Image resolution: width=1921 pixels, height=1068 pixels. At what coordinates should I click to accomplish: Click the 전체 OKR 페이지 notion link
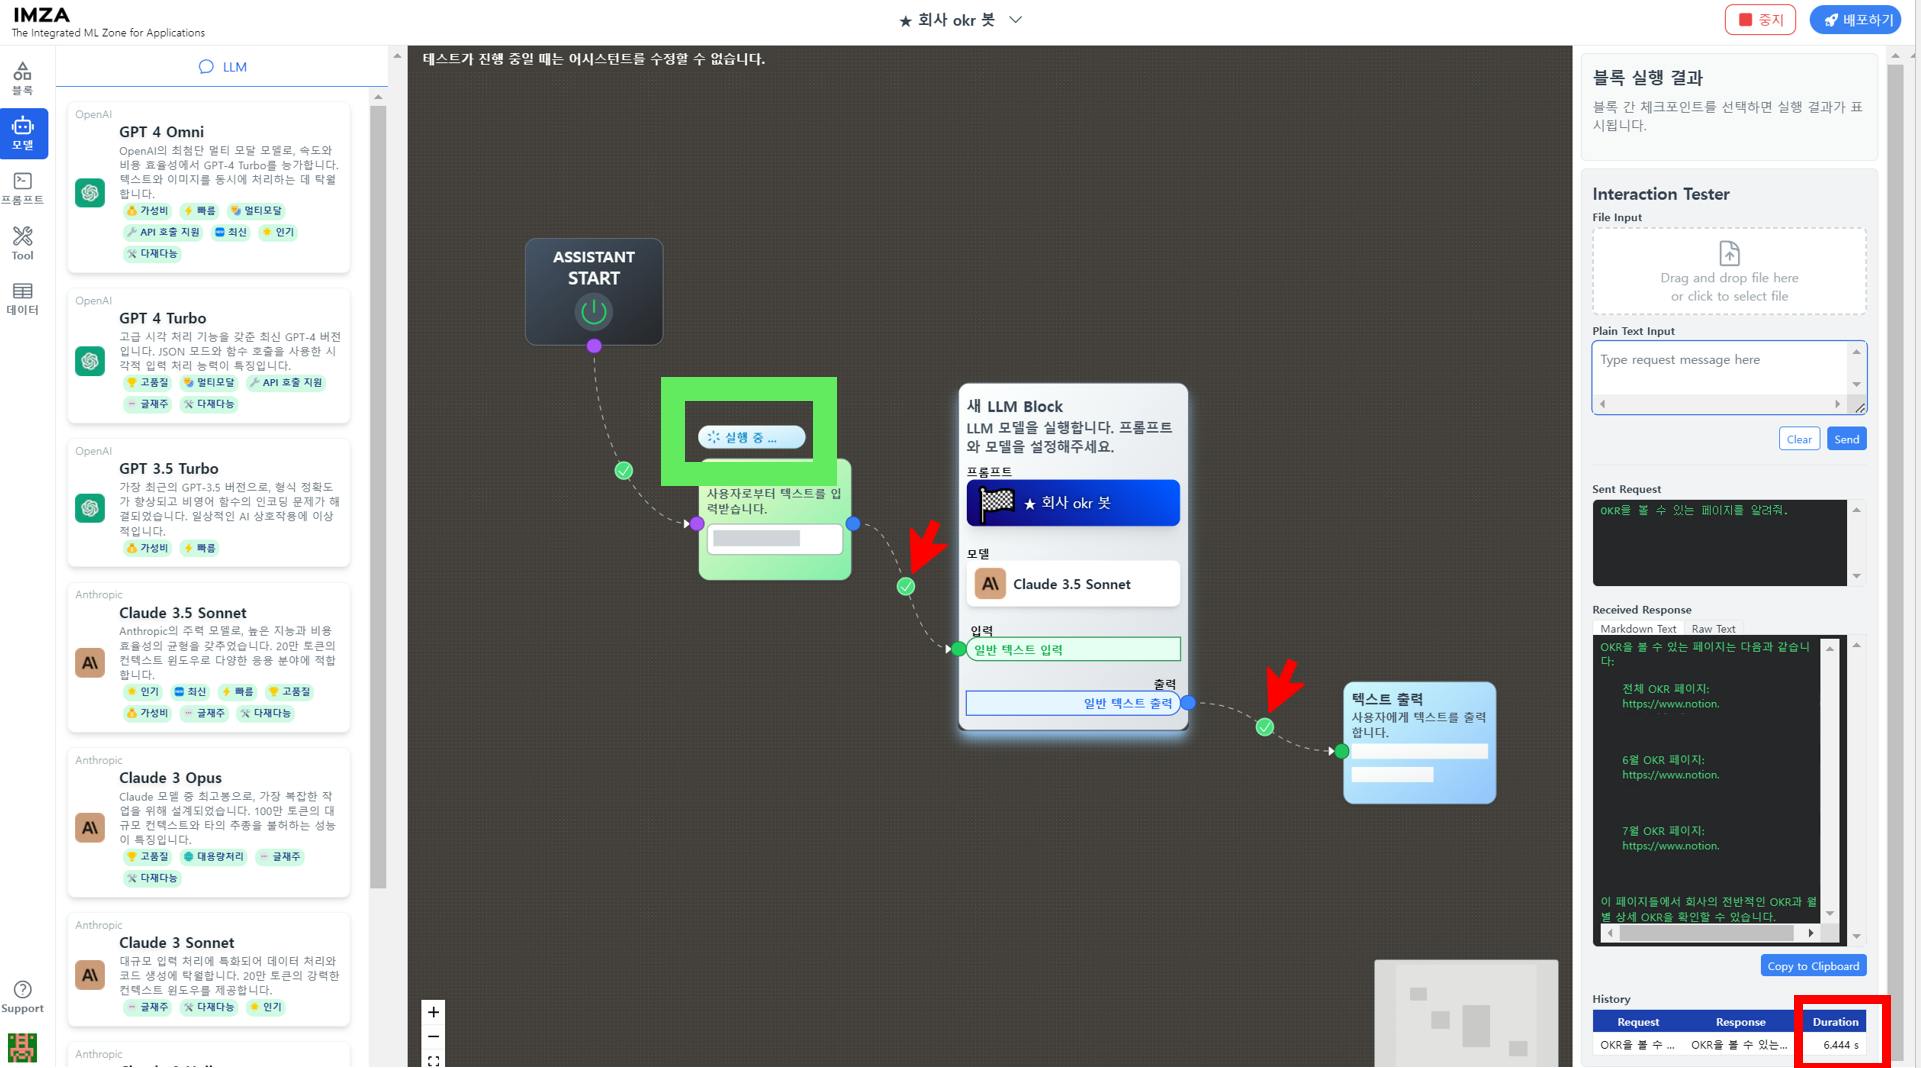[x=1670, y=704]
